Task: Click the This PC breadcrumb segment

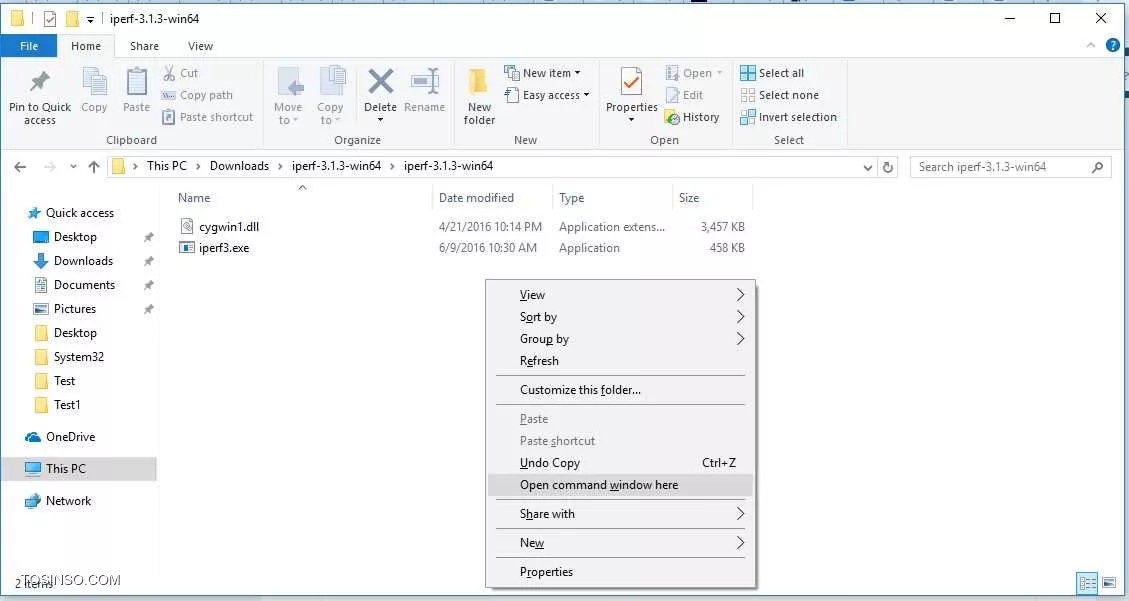Action: click(x=166, y=166)
